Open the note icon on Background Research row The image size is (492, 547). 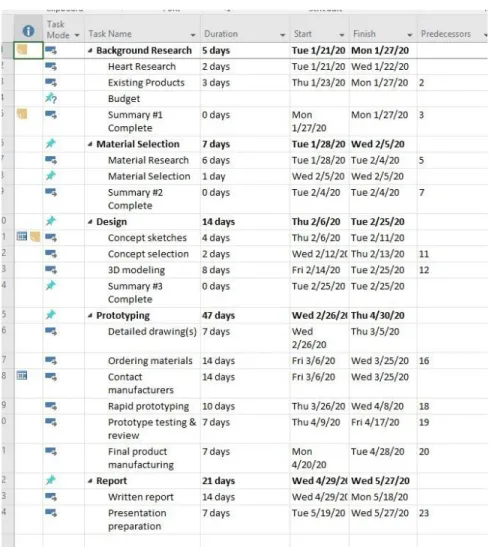tap(22, 50)
